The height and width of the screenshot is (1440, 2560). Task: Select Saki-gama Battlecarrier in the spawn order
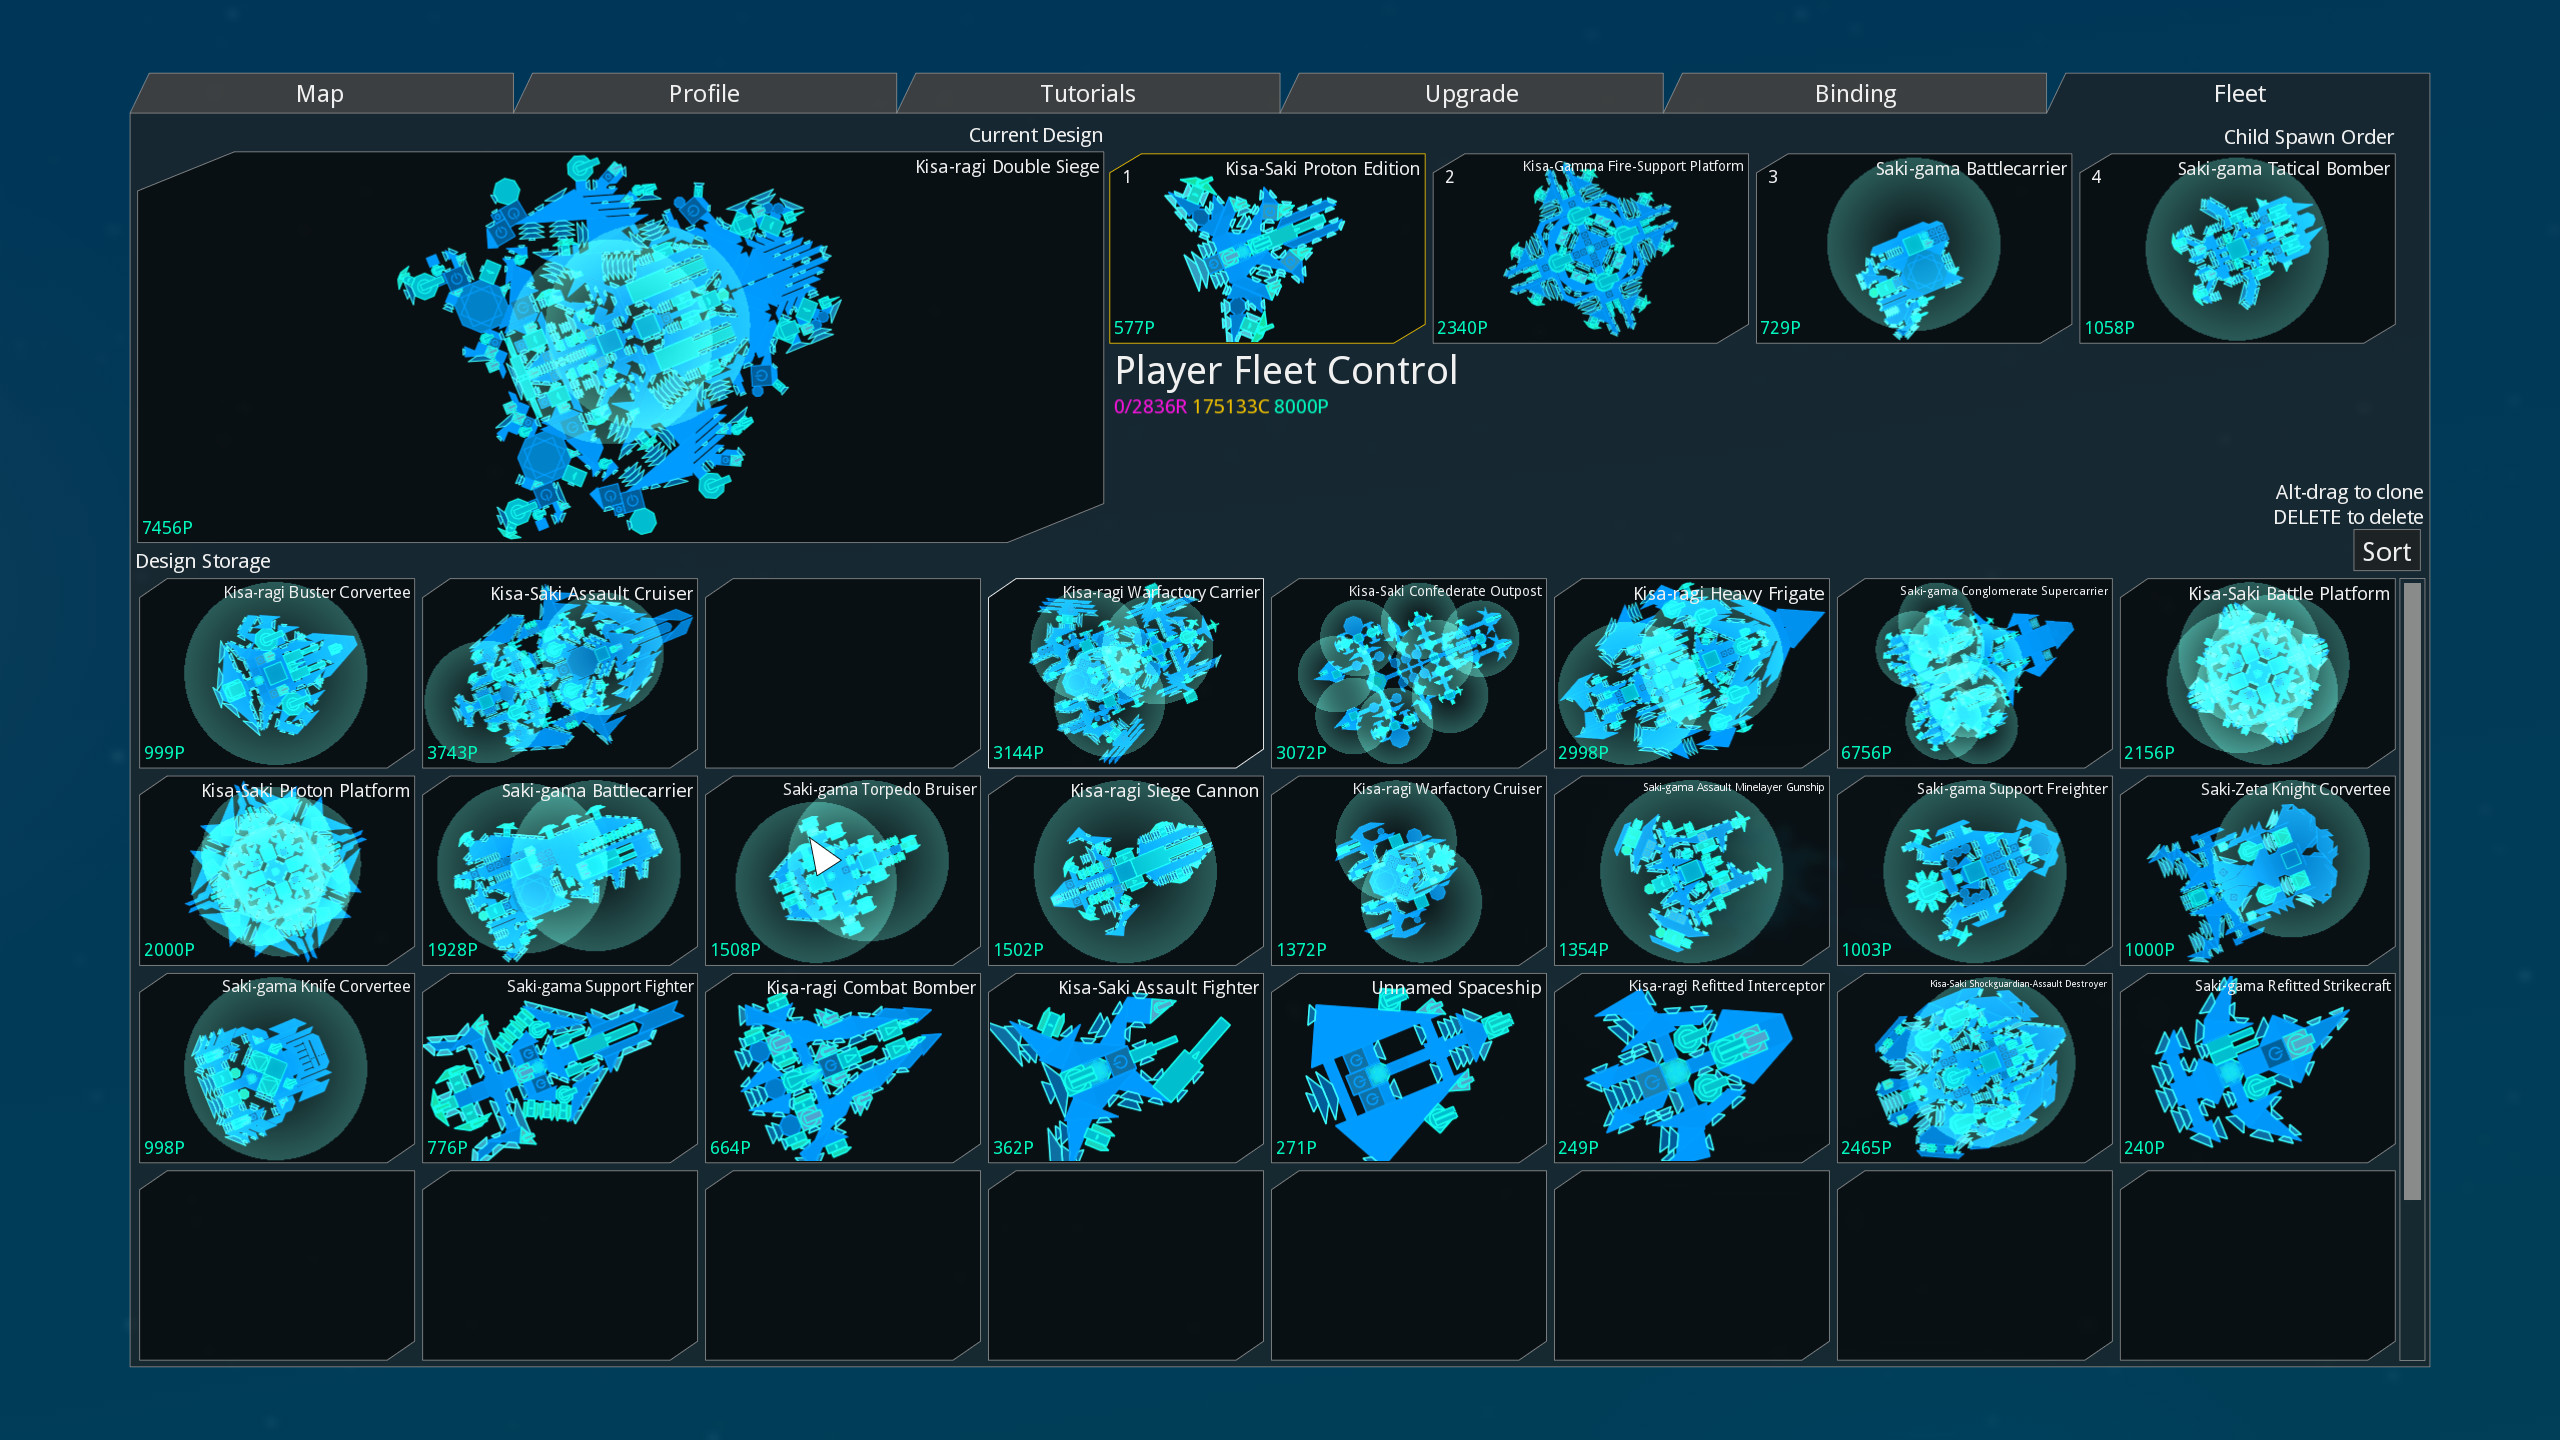pos(1913,250)
